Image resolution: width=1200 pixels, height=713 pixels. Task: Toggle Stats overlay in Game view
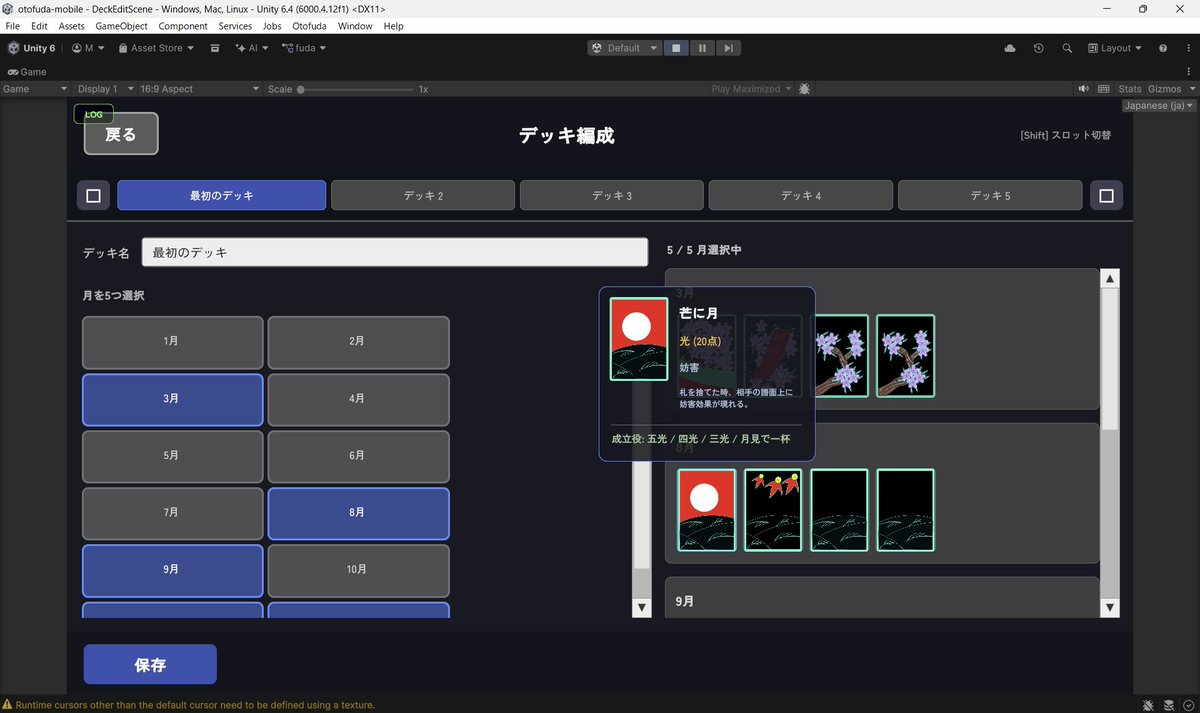(x=1130, y=89)
